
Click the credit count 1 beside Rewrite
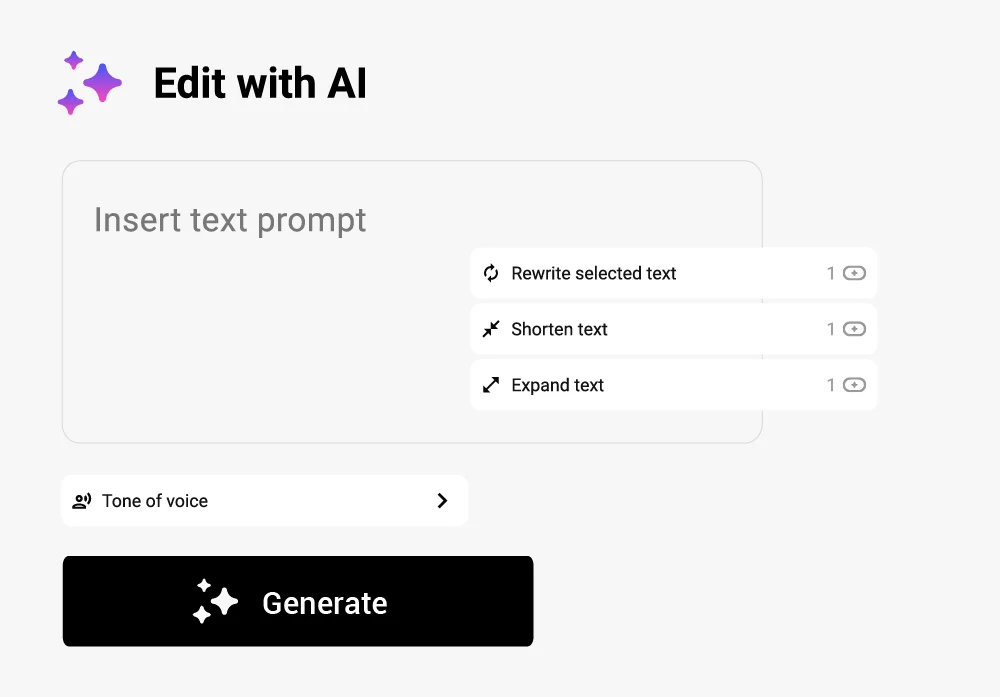(831, 274)
